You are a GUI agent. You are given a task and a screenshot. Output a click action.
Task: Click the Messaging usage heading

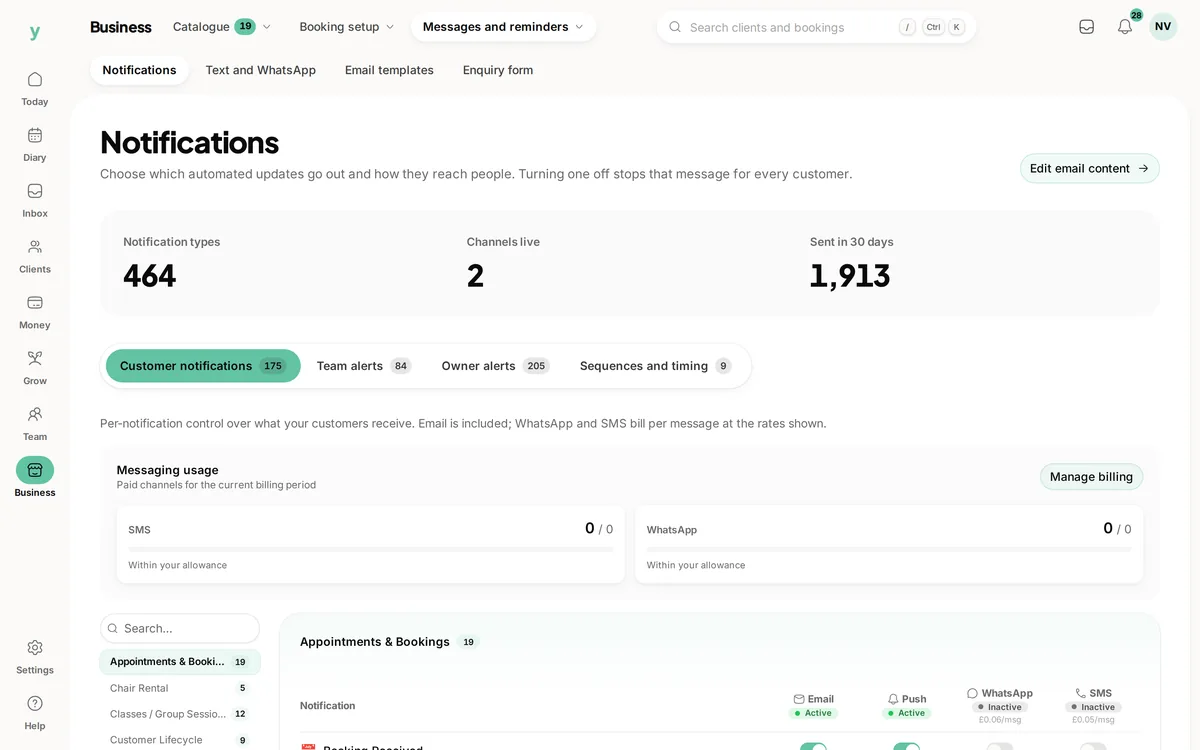(x=167, y=470)
